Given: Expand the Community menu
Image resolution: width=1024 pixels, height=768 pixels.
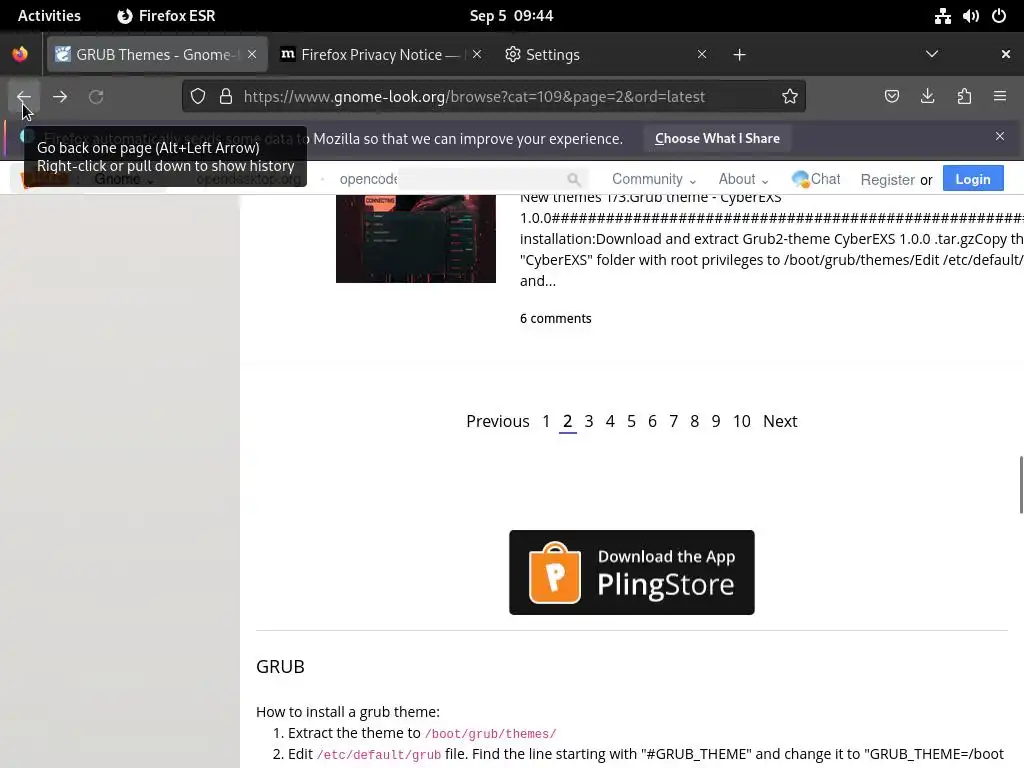Looking at the screenshot, I should point(654,179).
